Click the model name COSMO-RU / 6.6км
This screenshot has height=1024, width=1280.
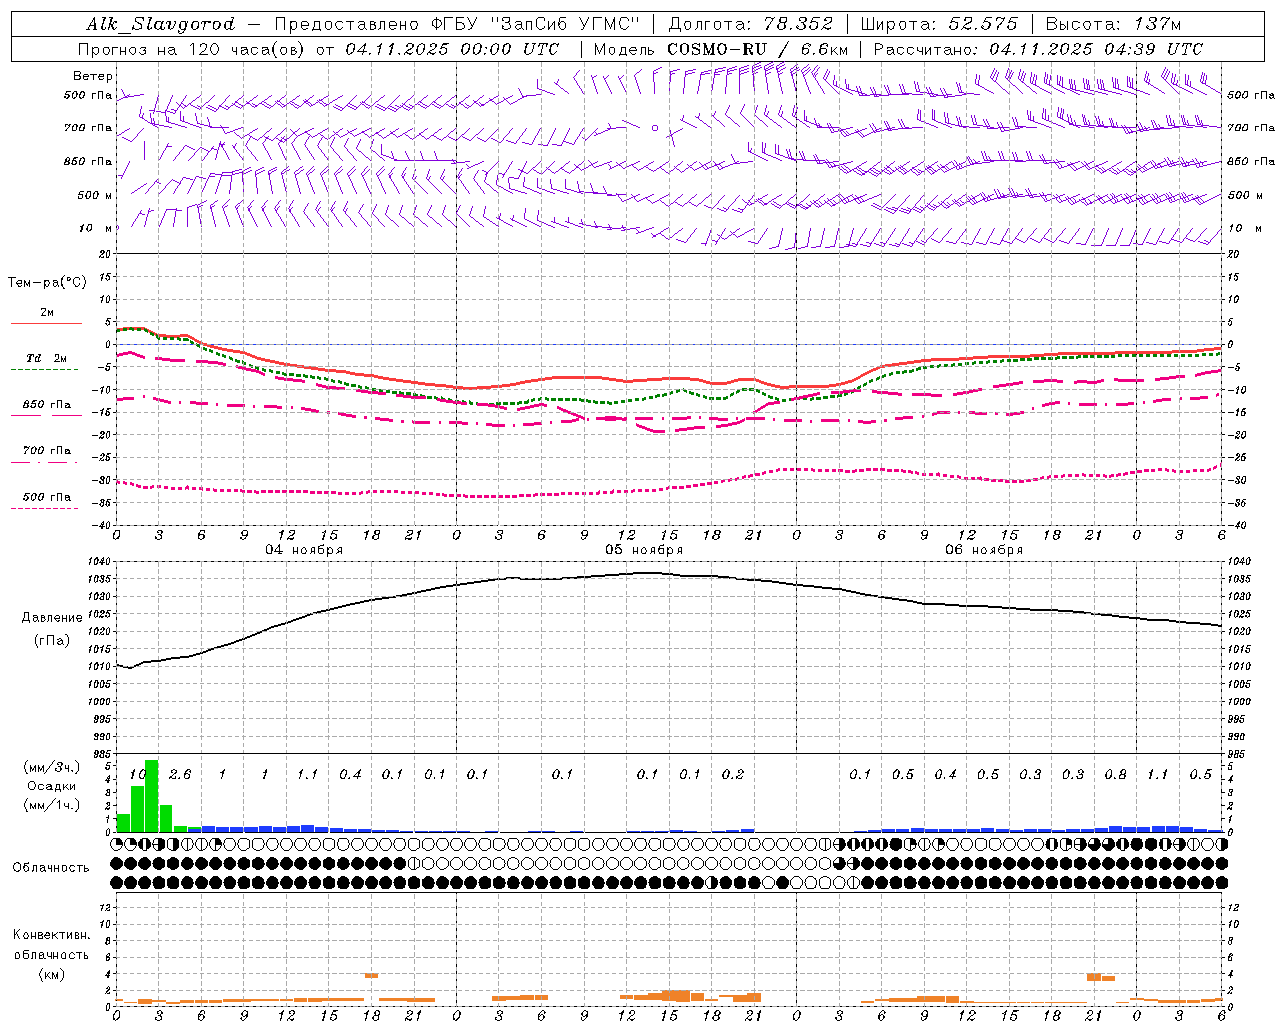click(x=758, y=49)
